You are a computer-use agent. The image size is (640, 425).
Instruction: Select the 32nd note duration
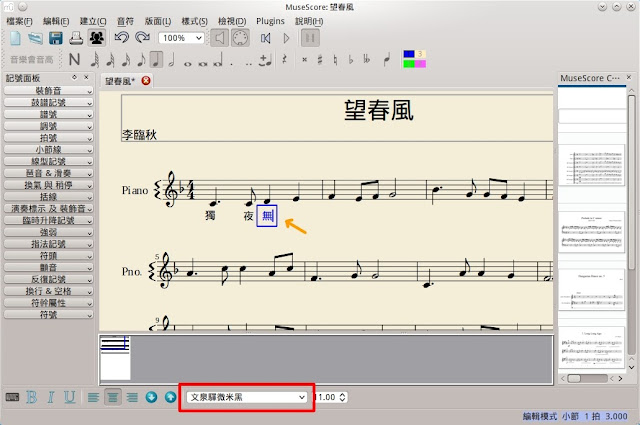tap(110, 60)
